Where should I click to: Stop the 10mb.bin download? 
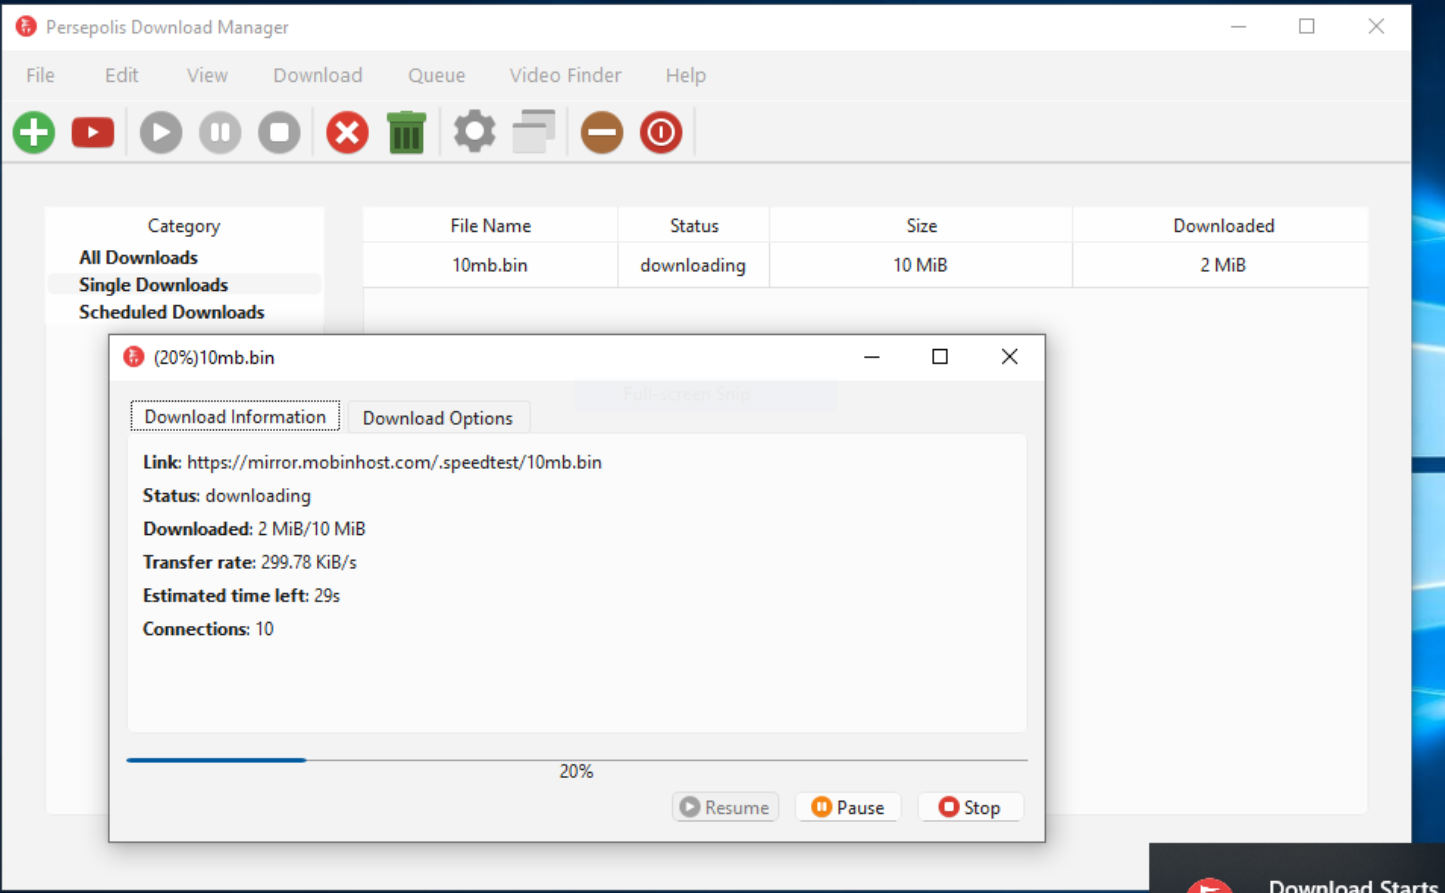click(970, 807)
